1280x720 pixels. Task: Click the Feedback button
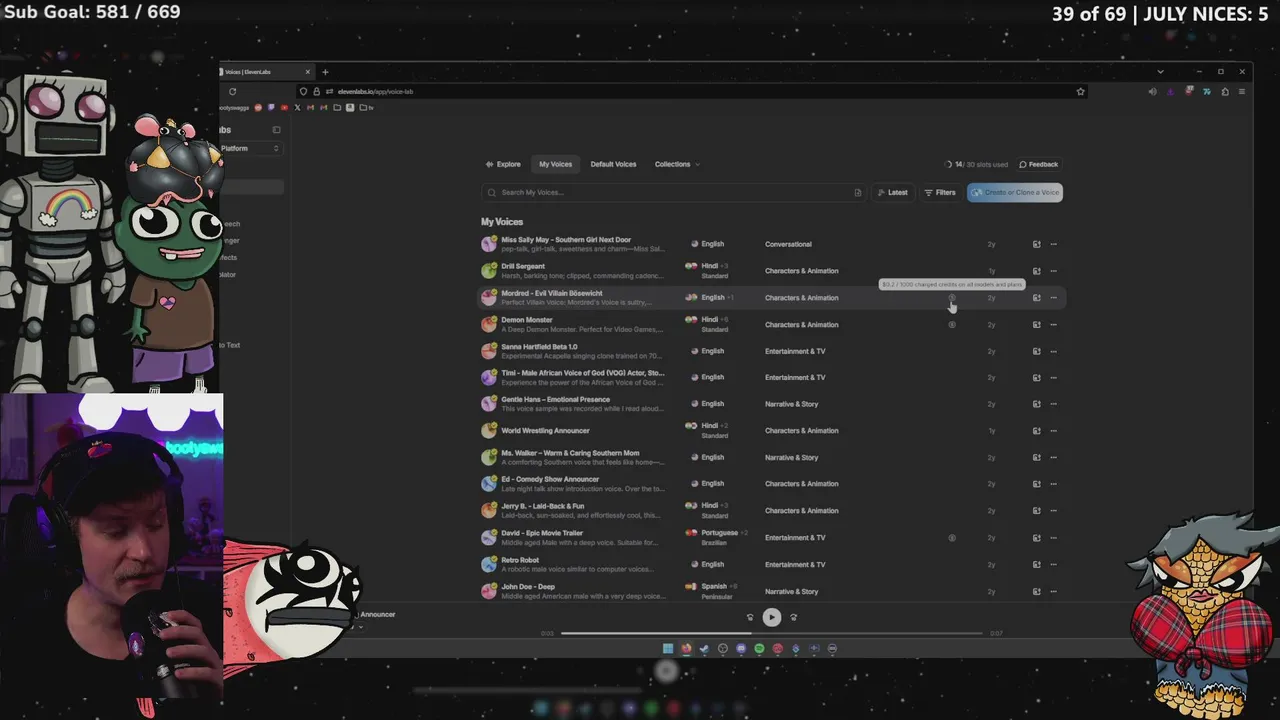coord(1039,164)
